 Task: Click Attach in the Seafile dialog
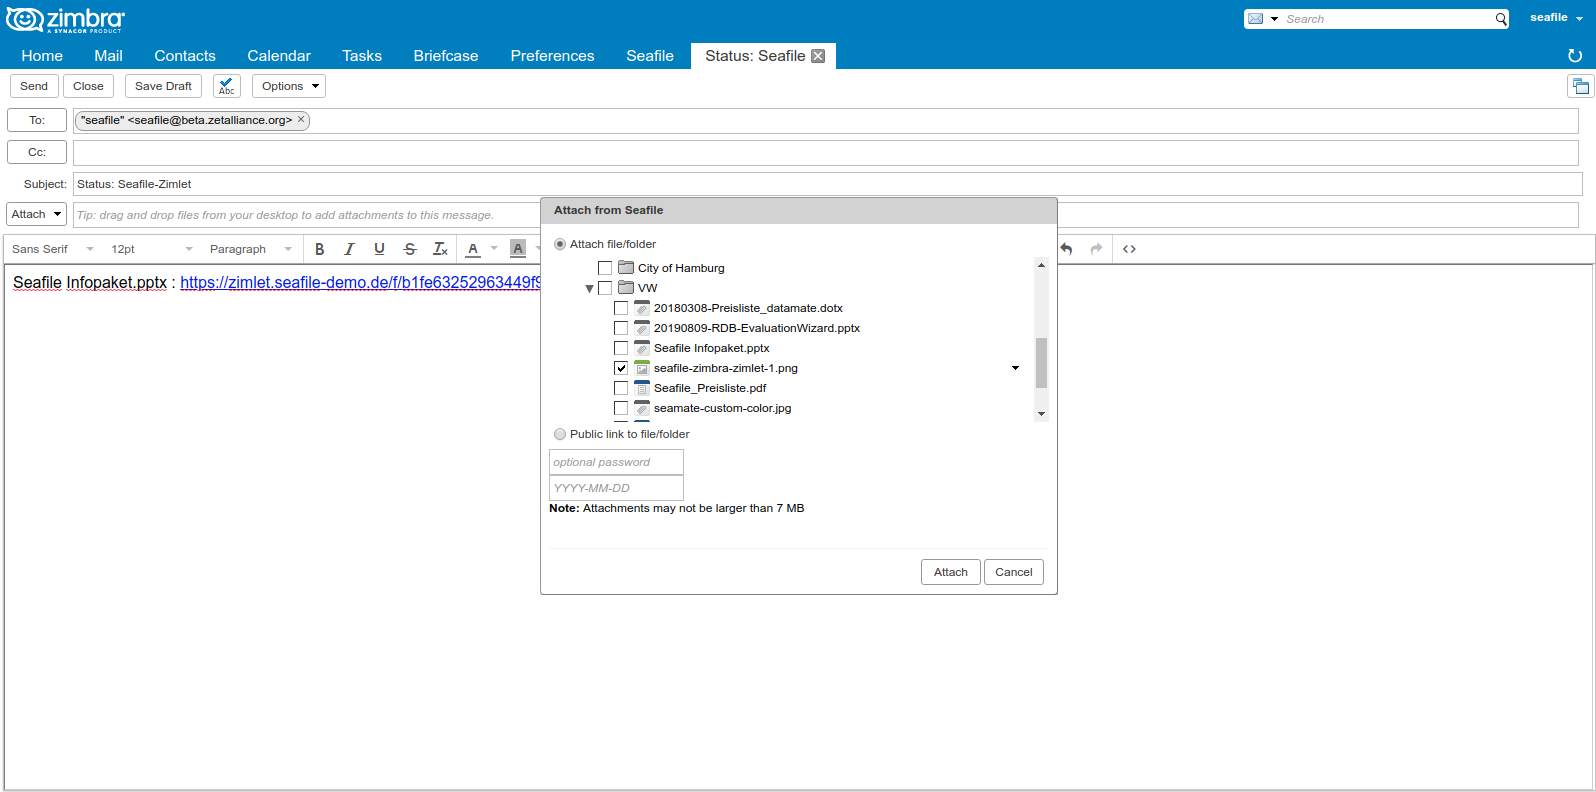click(x=950, y=572)
